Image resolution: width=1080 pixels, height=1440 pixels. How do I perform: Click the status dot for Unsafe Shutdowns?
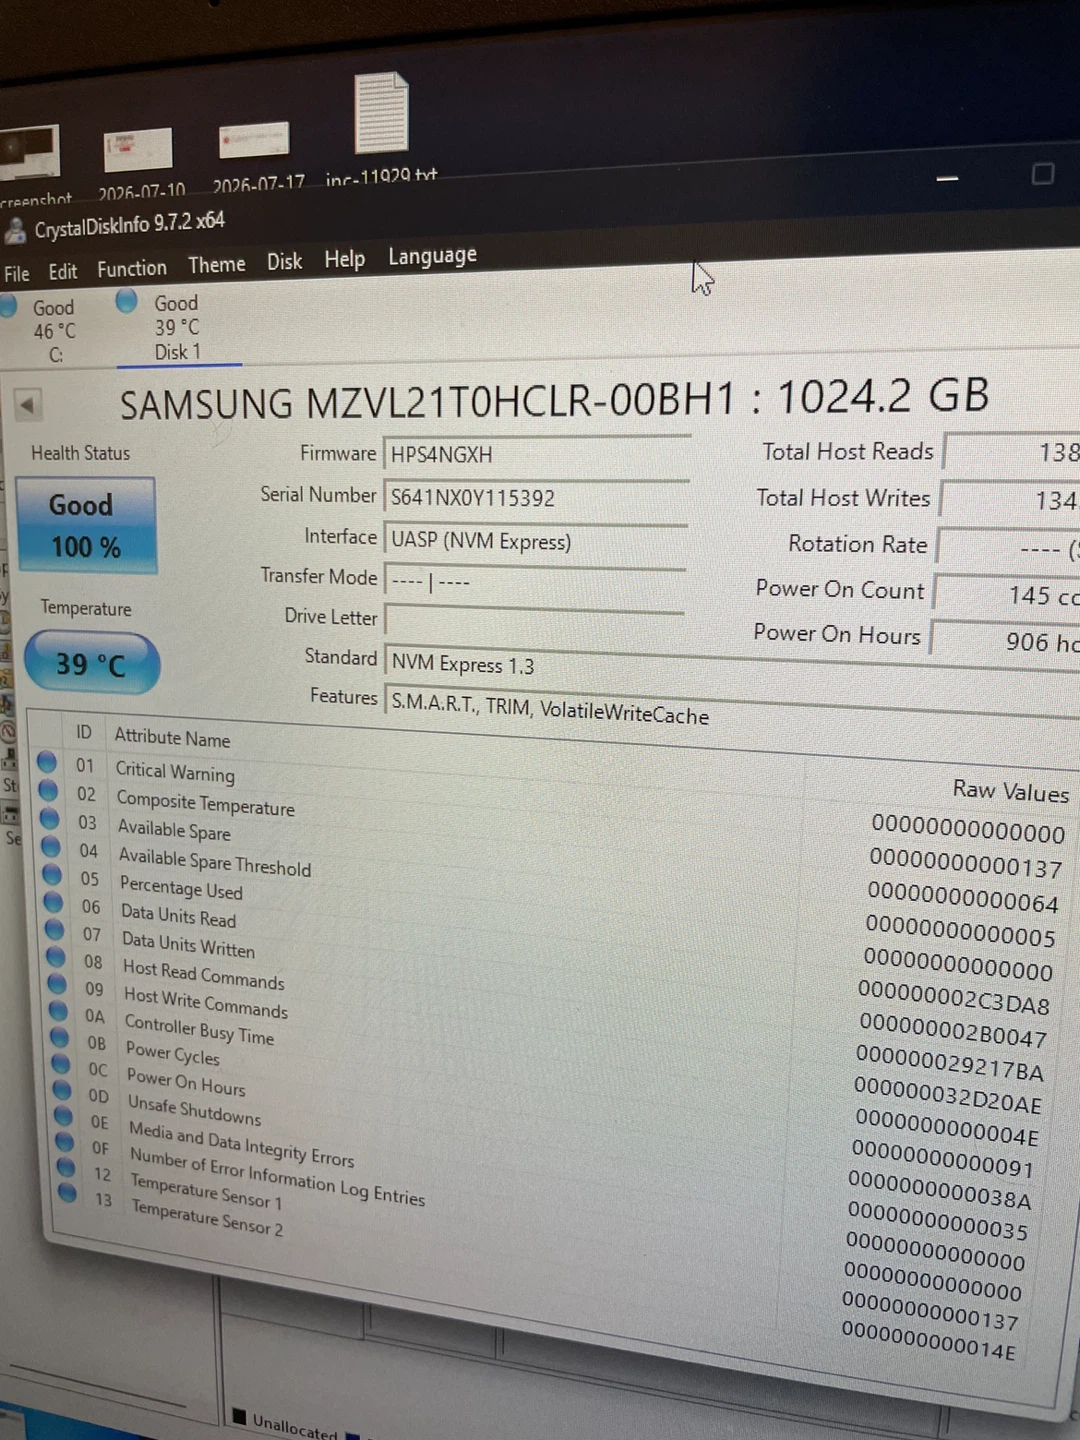(x=62, y=1089)
